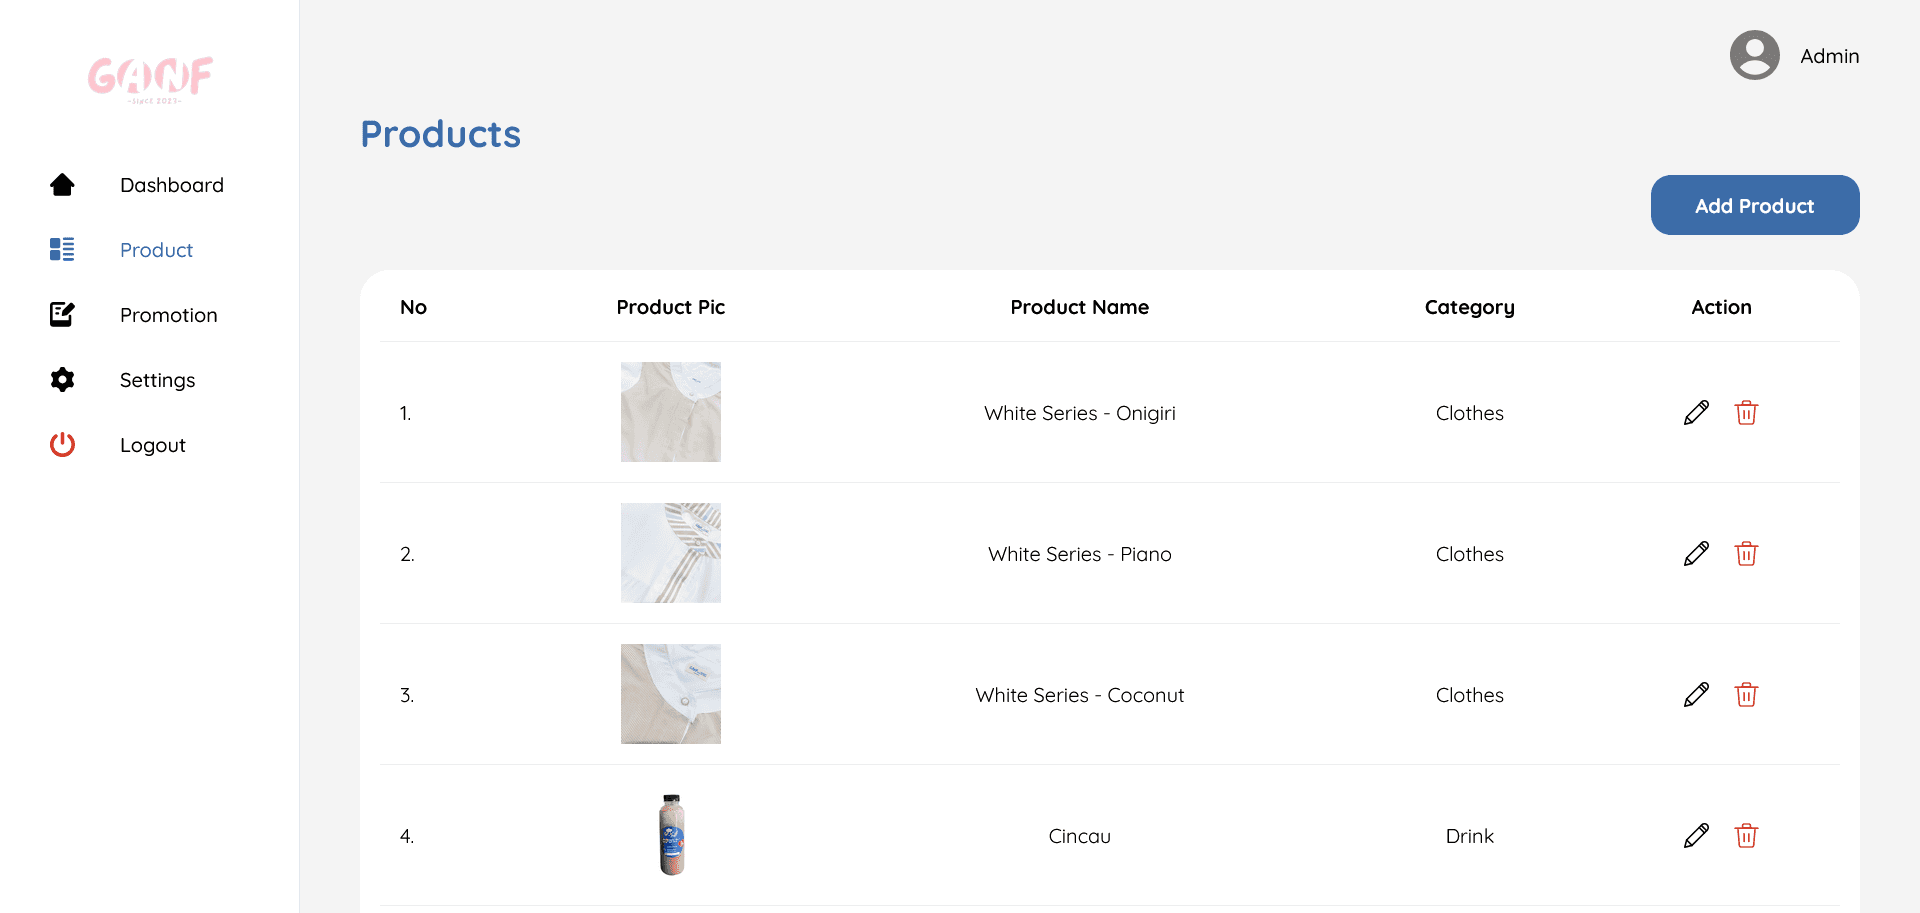Log out using the Logout item
This screenshot has height=913, width=1920.
pos(152,445)
